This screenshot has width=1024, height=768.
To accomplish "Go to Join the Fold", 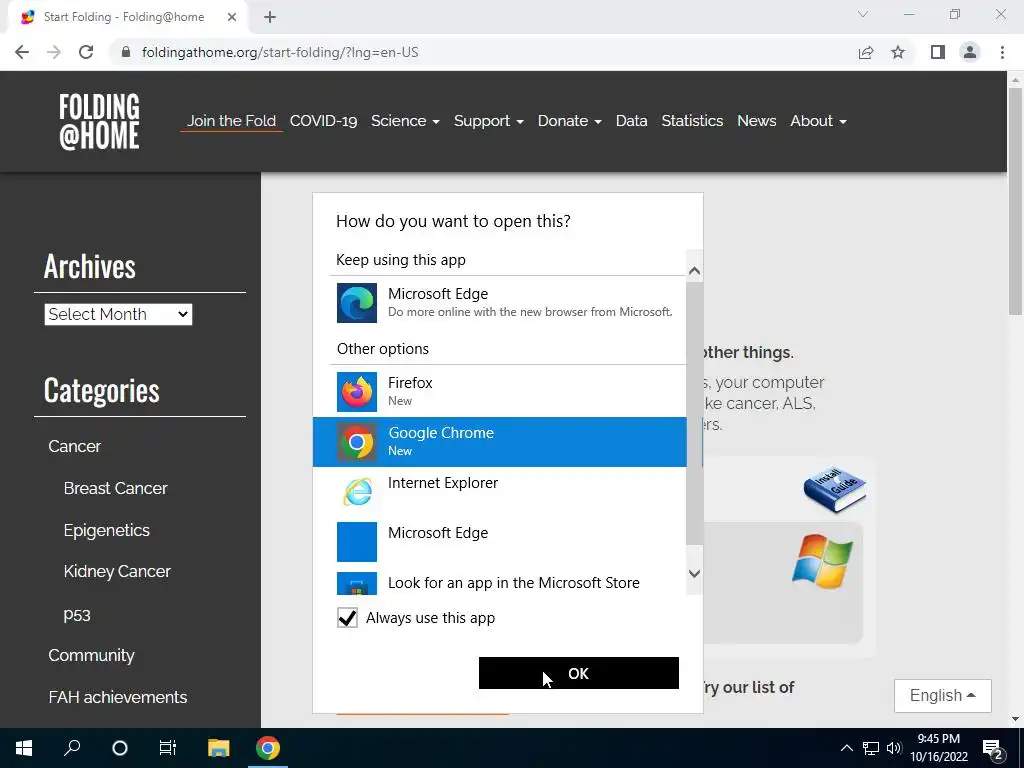I will pos(231,121).
